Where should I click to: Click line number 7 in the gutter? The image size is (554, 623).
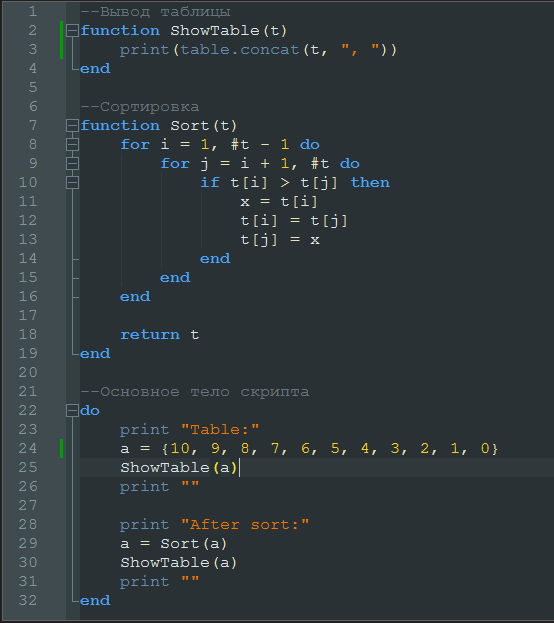click(x=33, y=126)
